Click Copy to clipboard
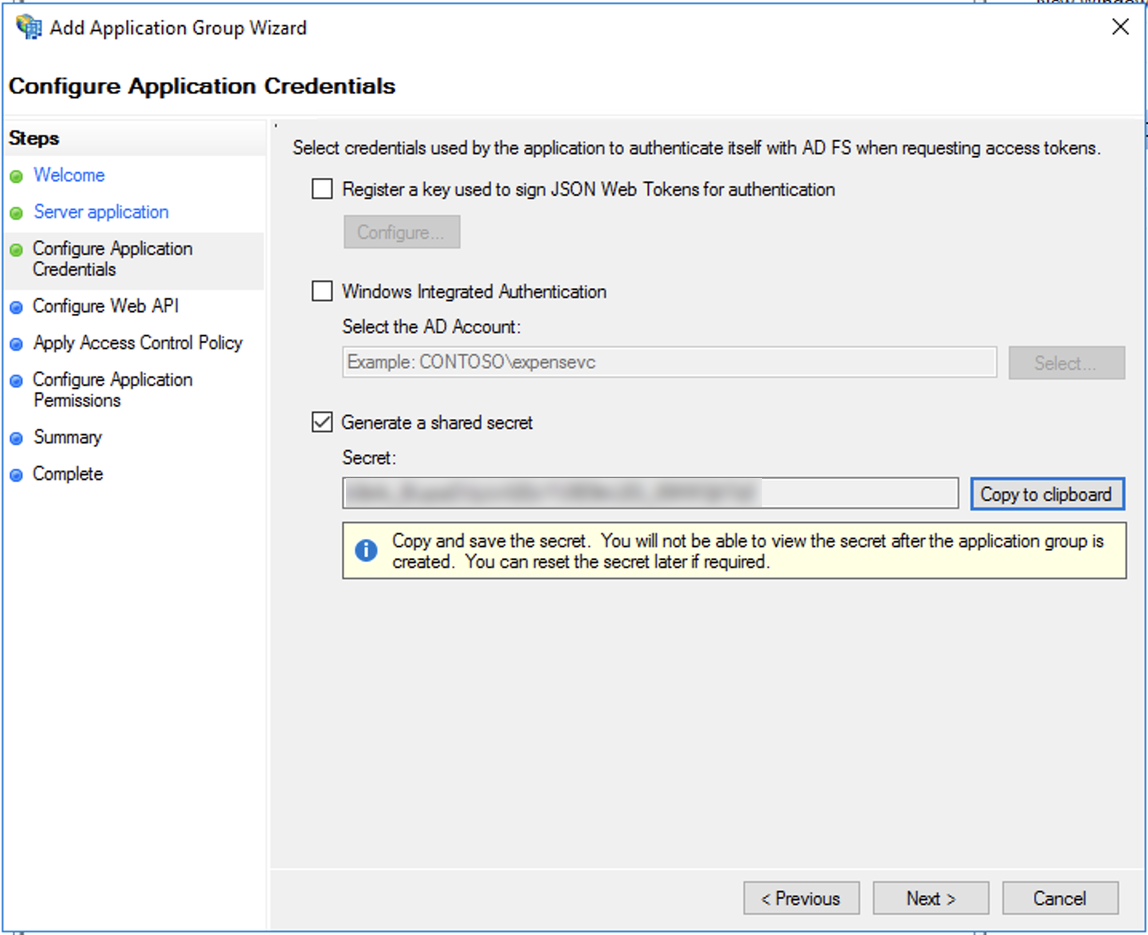This screenshot has height=935, width=1148. pos(1048,493)
